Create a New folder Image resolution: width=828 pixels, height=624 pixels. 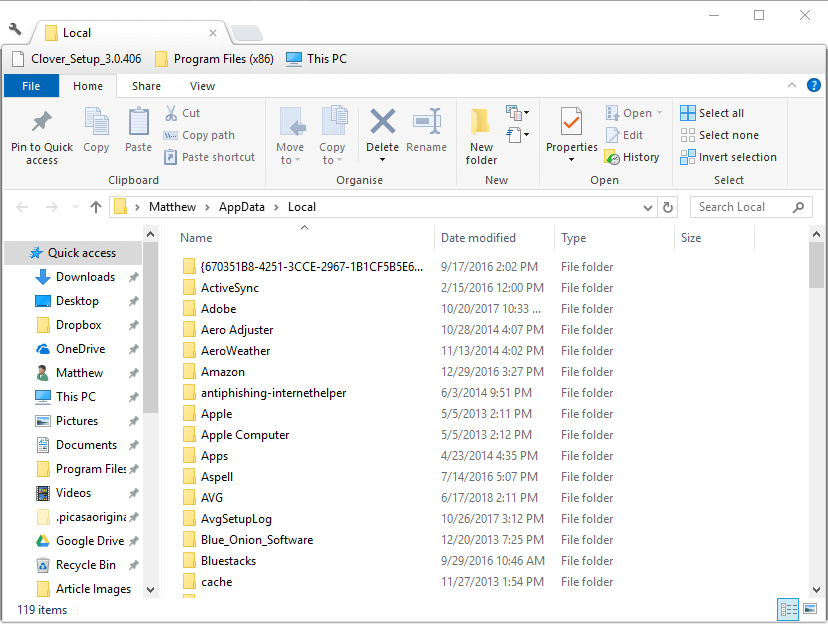click(481, 136)
